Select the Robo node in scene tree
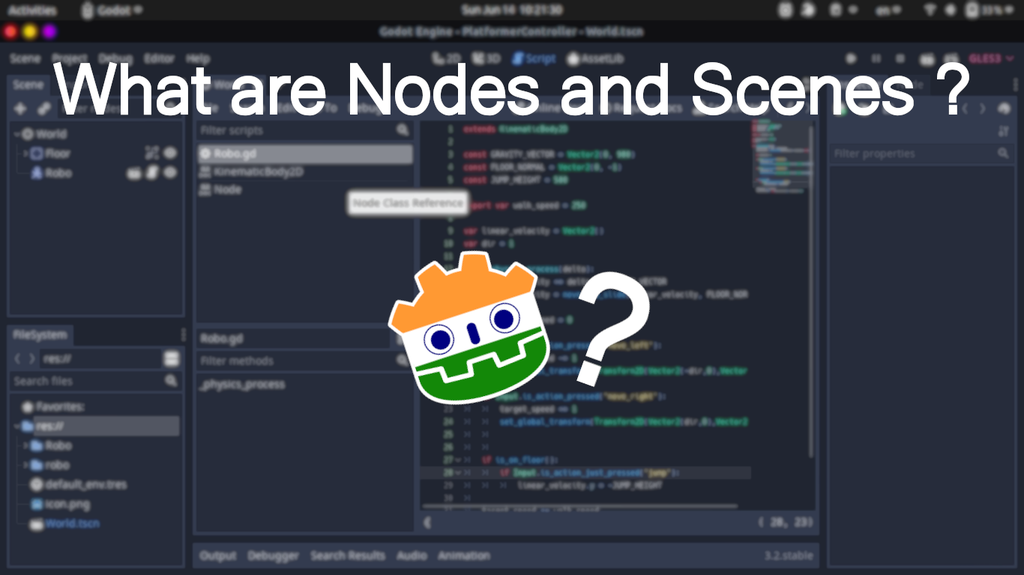 [x=58, y=173]
